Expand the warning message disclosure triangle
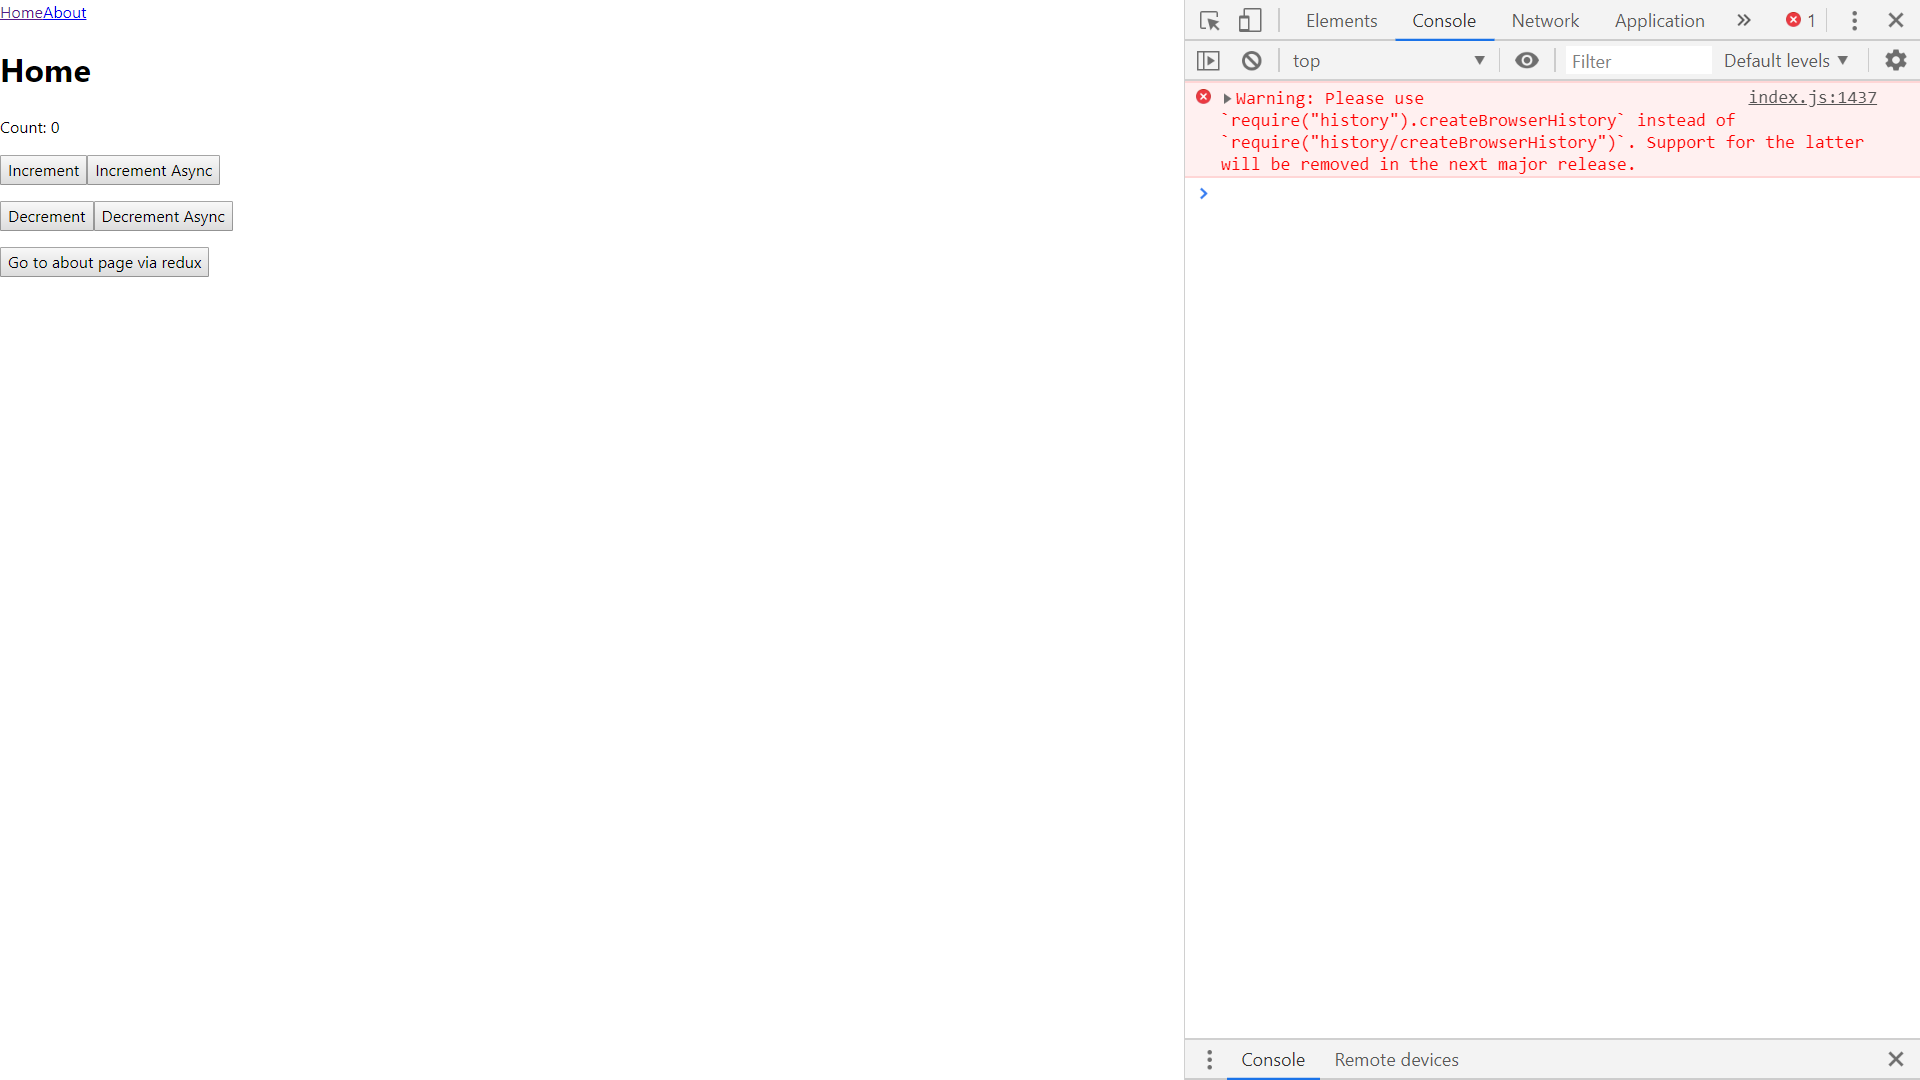This screenshot has width=1920, height=1080. (x=1227, y=99)
